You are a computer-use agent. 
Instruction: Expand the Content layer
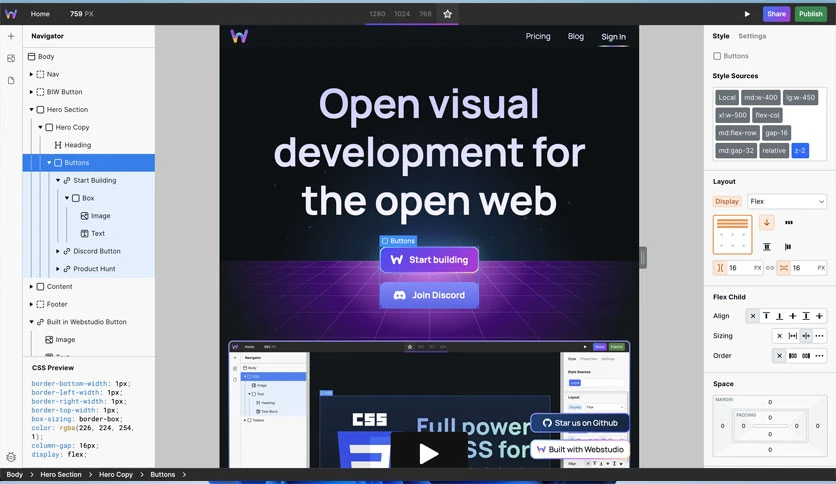click(31, 287)
